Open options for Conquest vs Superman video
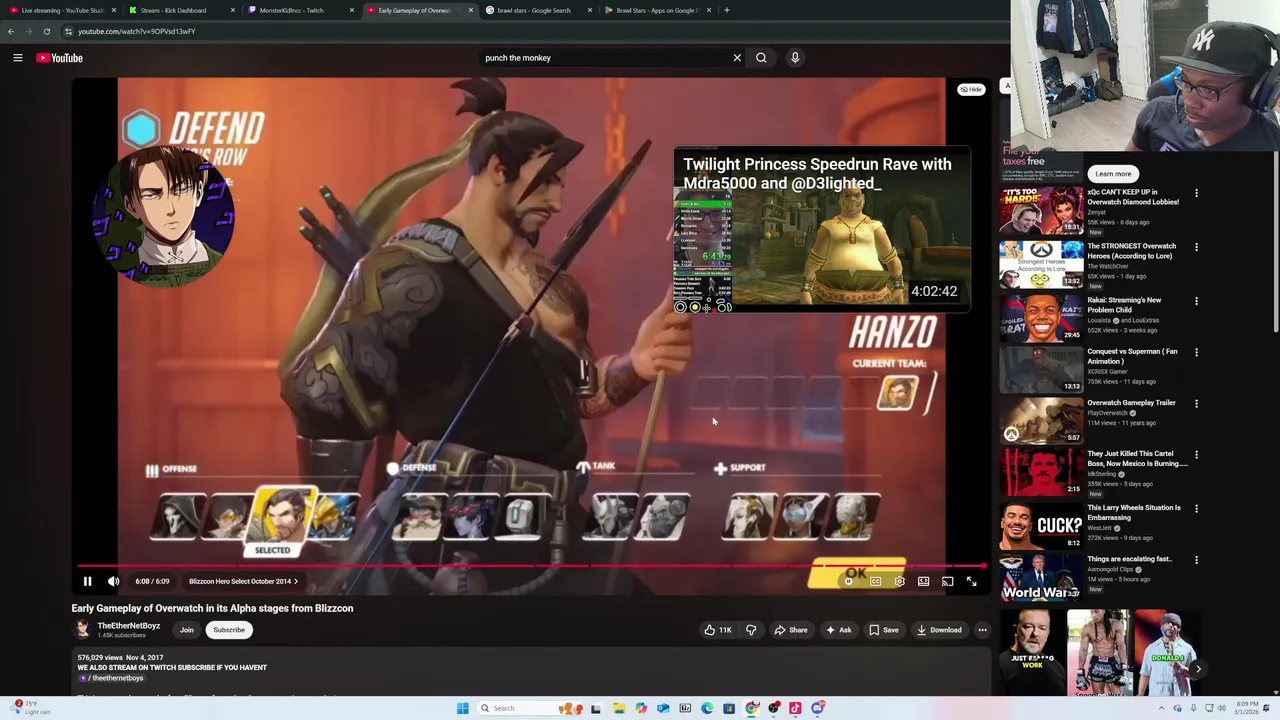The image size is (1280, 720). coord(1196,352)
